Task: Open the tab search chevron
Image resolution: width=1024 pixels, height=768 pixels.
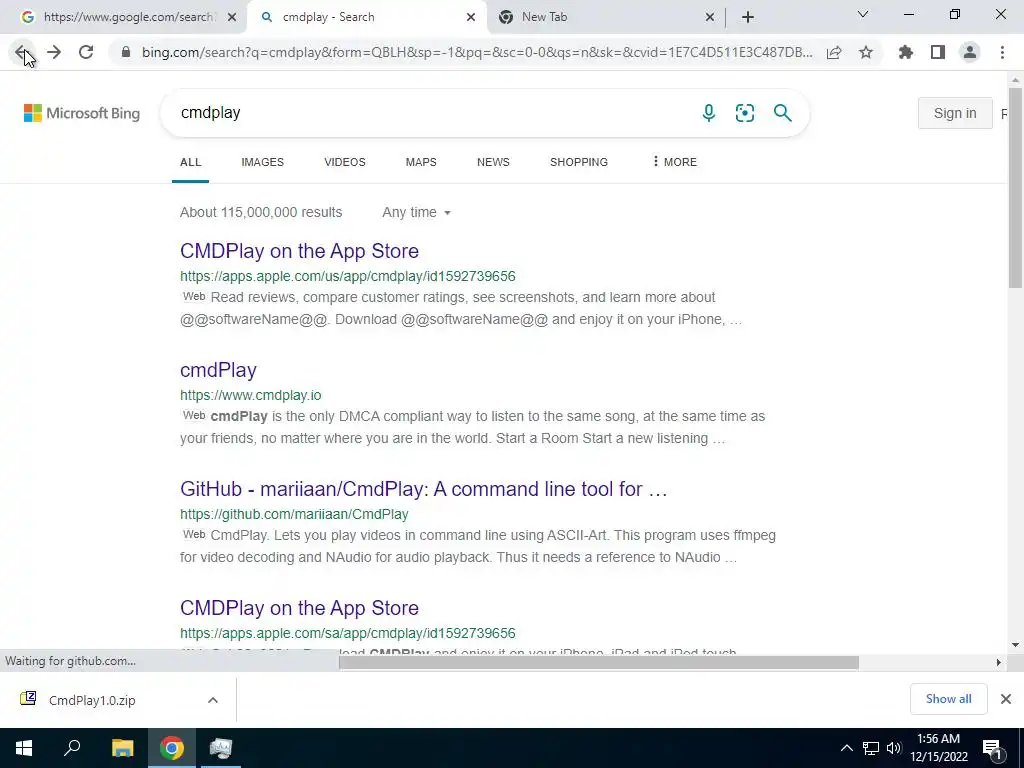Action: coord(863,14)
